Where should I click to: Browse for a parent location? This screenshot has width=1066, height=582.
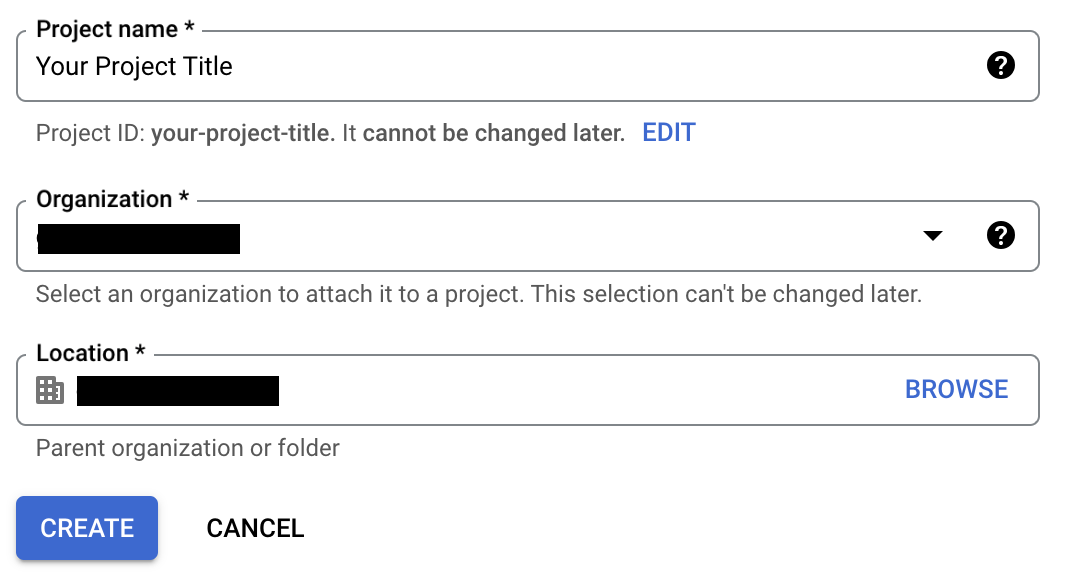956,390
